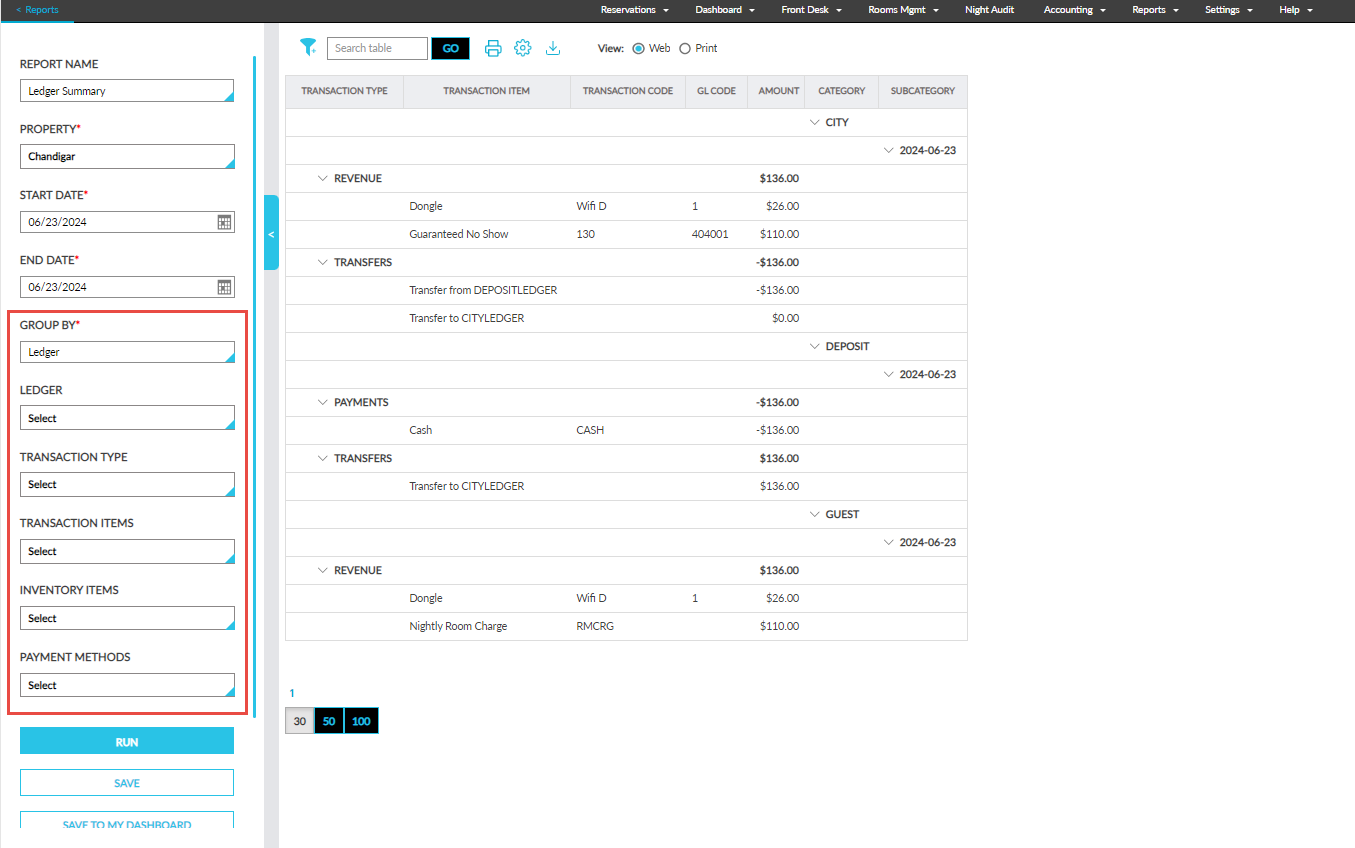Viewport: 1355px width, 848px height.
Task: Open the Help menu
Action: (x=1296, y=10)
